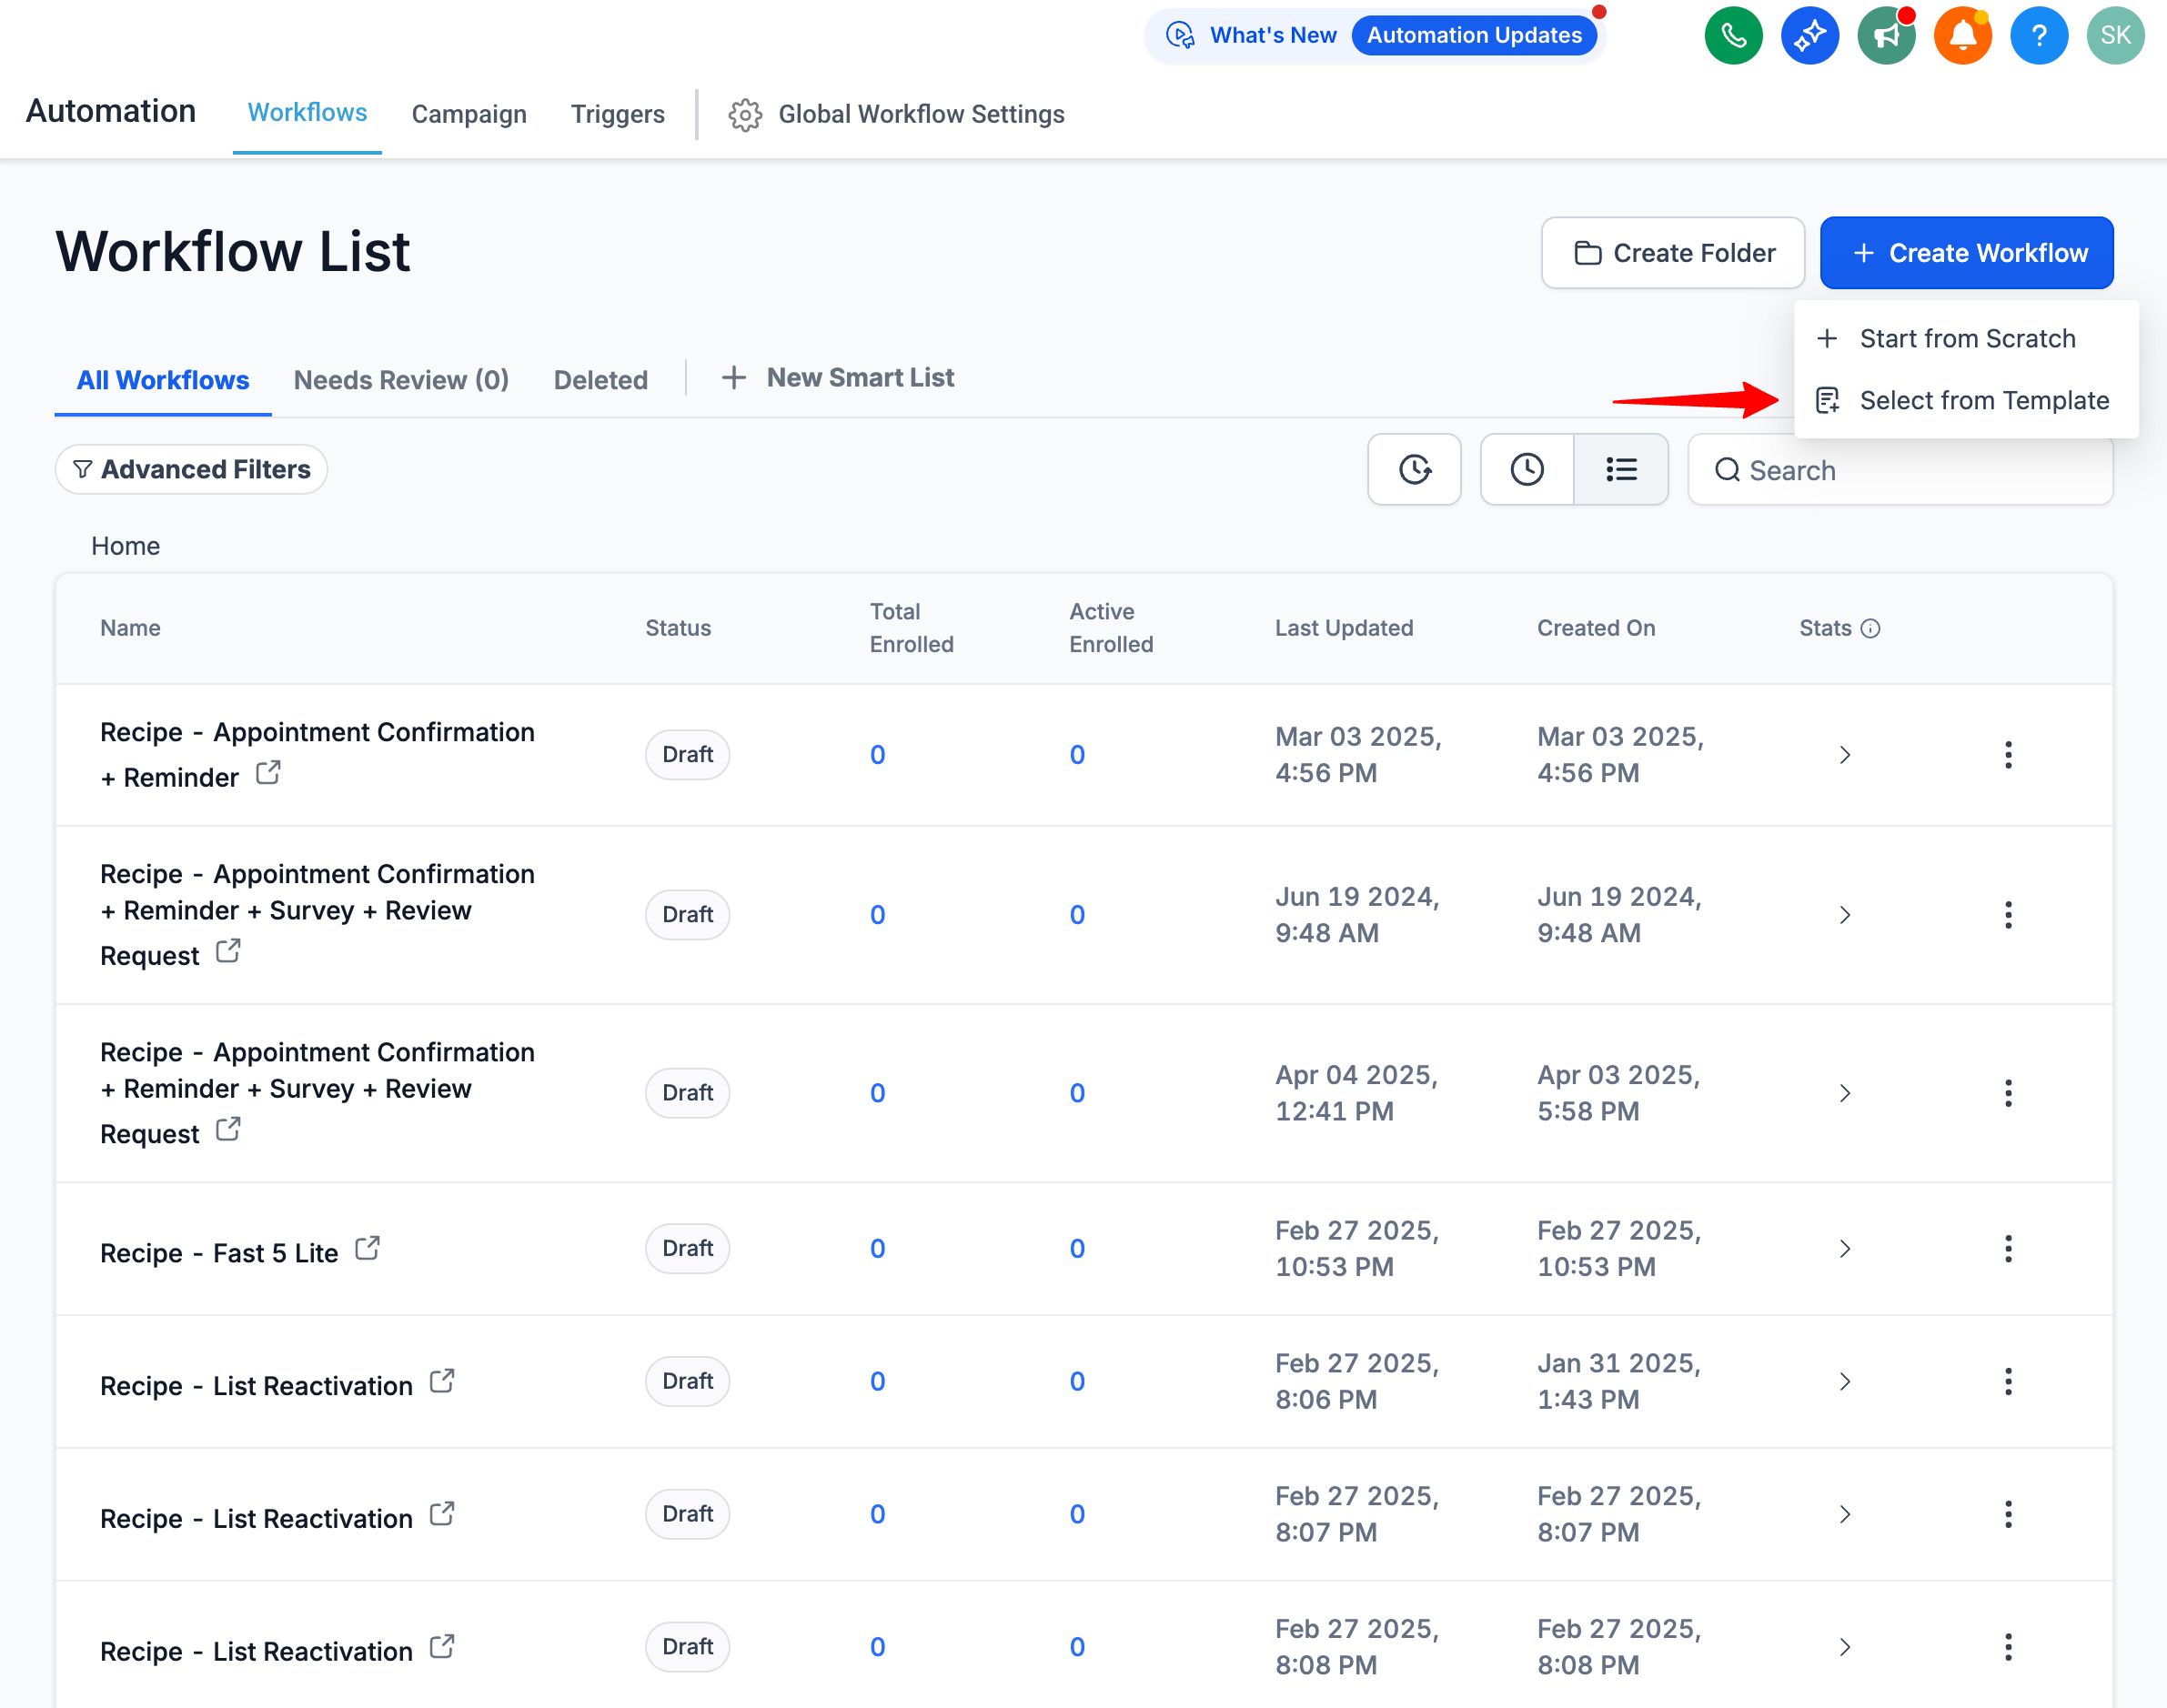Click the Last Updated column header
This screenshot has width=2167, height=1708.
pyautogui.click(x=1343, y=628)
